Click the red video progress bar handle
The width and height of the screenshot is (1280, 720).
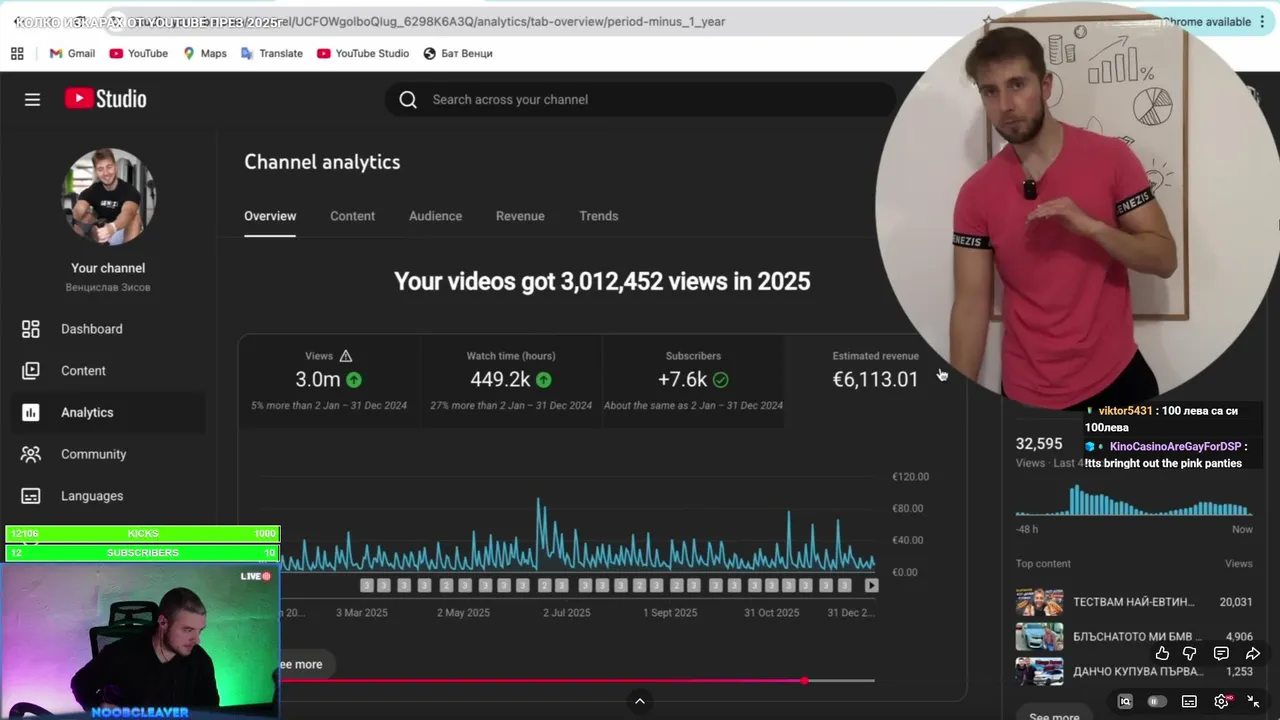pos(804,681)
